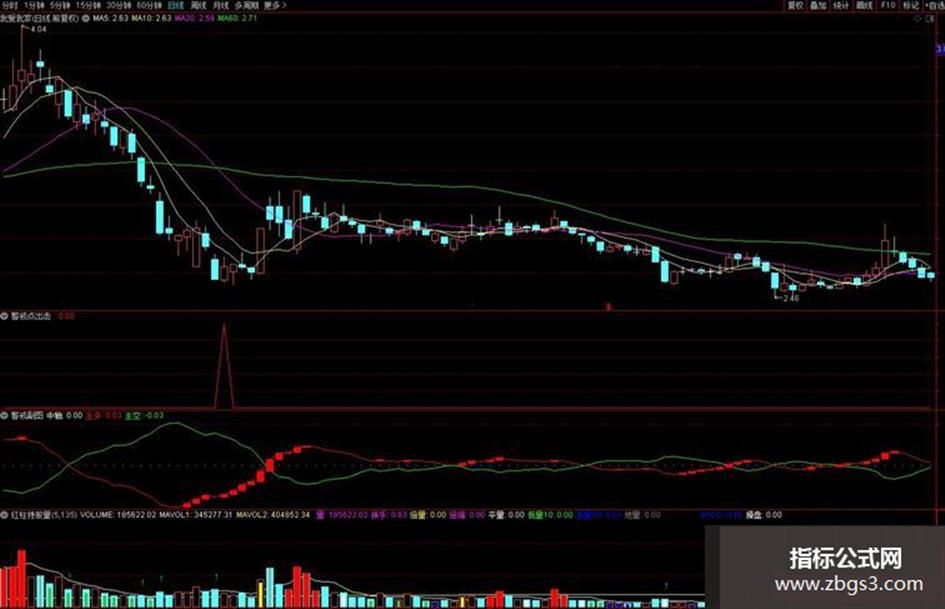Click the MAVOL1: 345277.31 value
945x609 pixels.
tap(196, 515)
